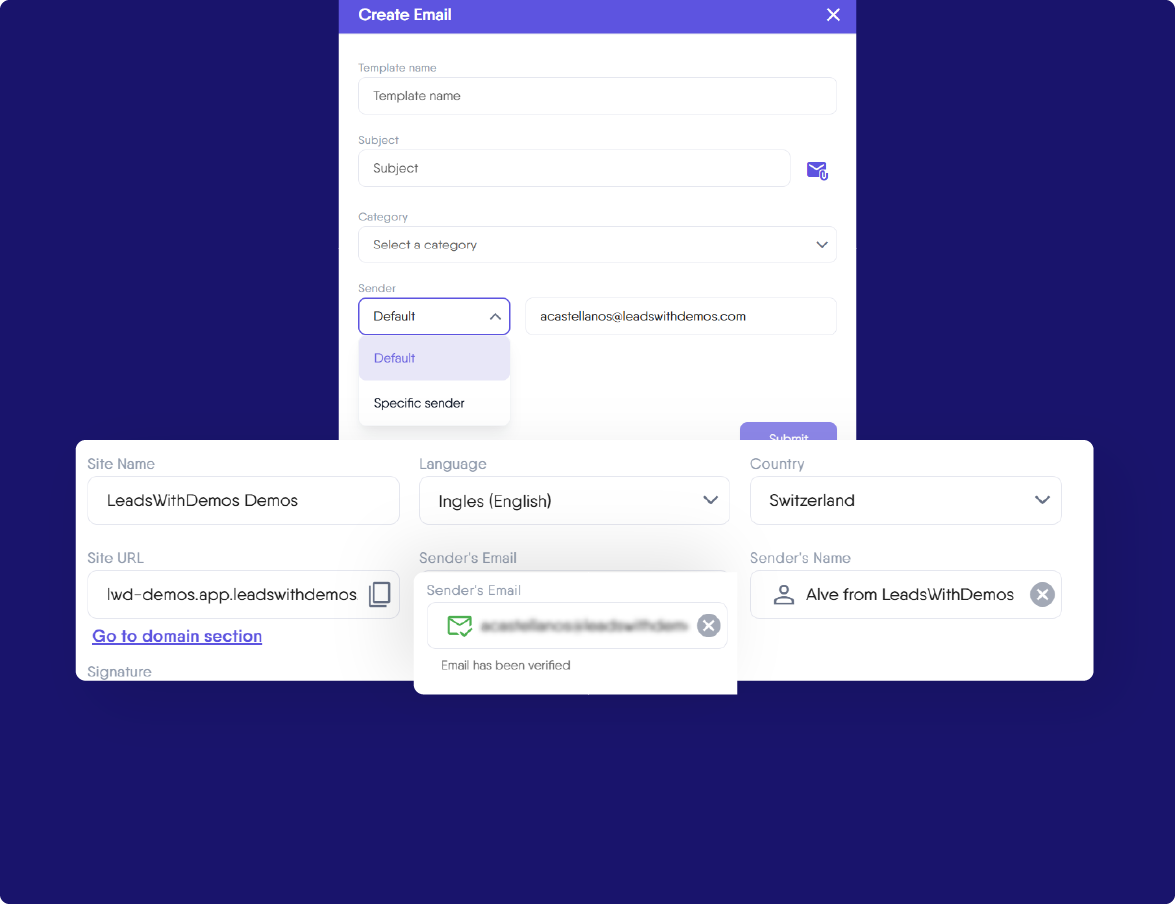Click the Site Name input box

coord(243,500)
